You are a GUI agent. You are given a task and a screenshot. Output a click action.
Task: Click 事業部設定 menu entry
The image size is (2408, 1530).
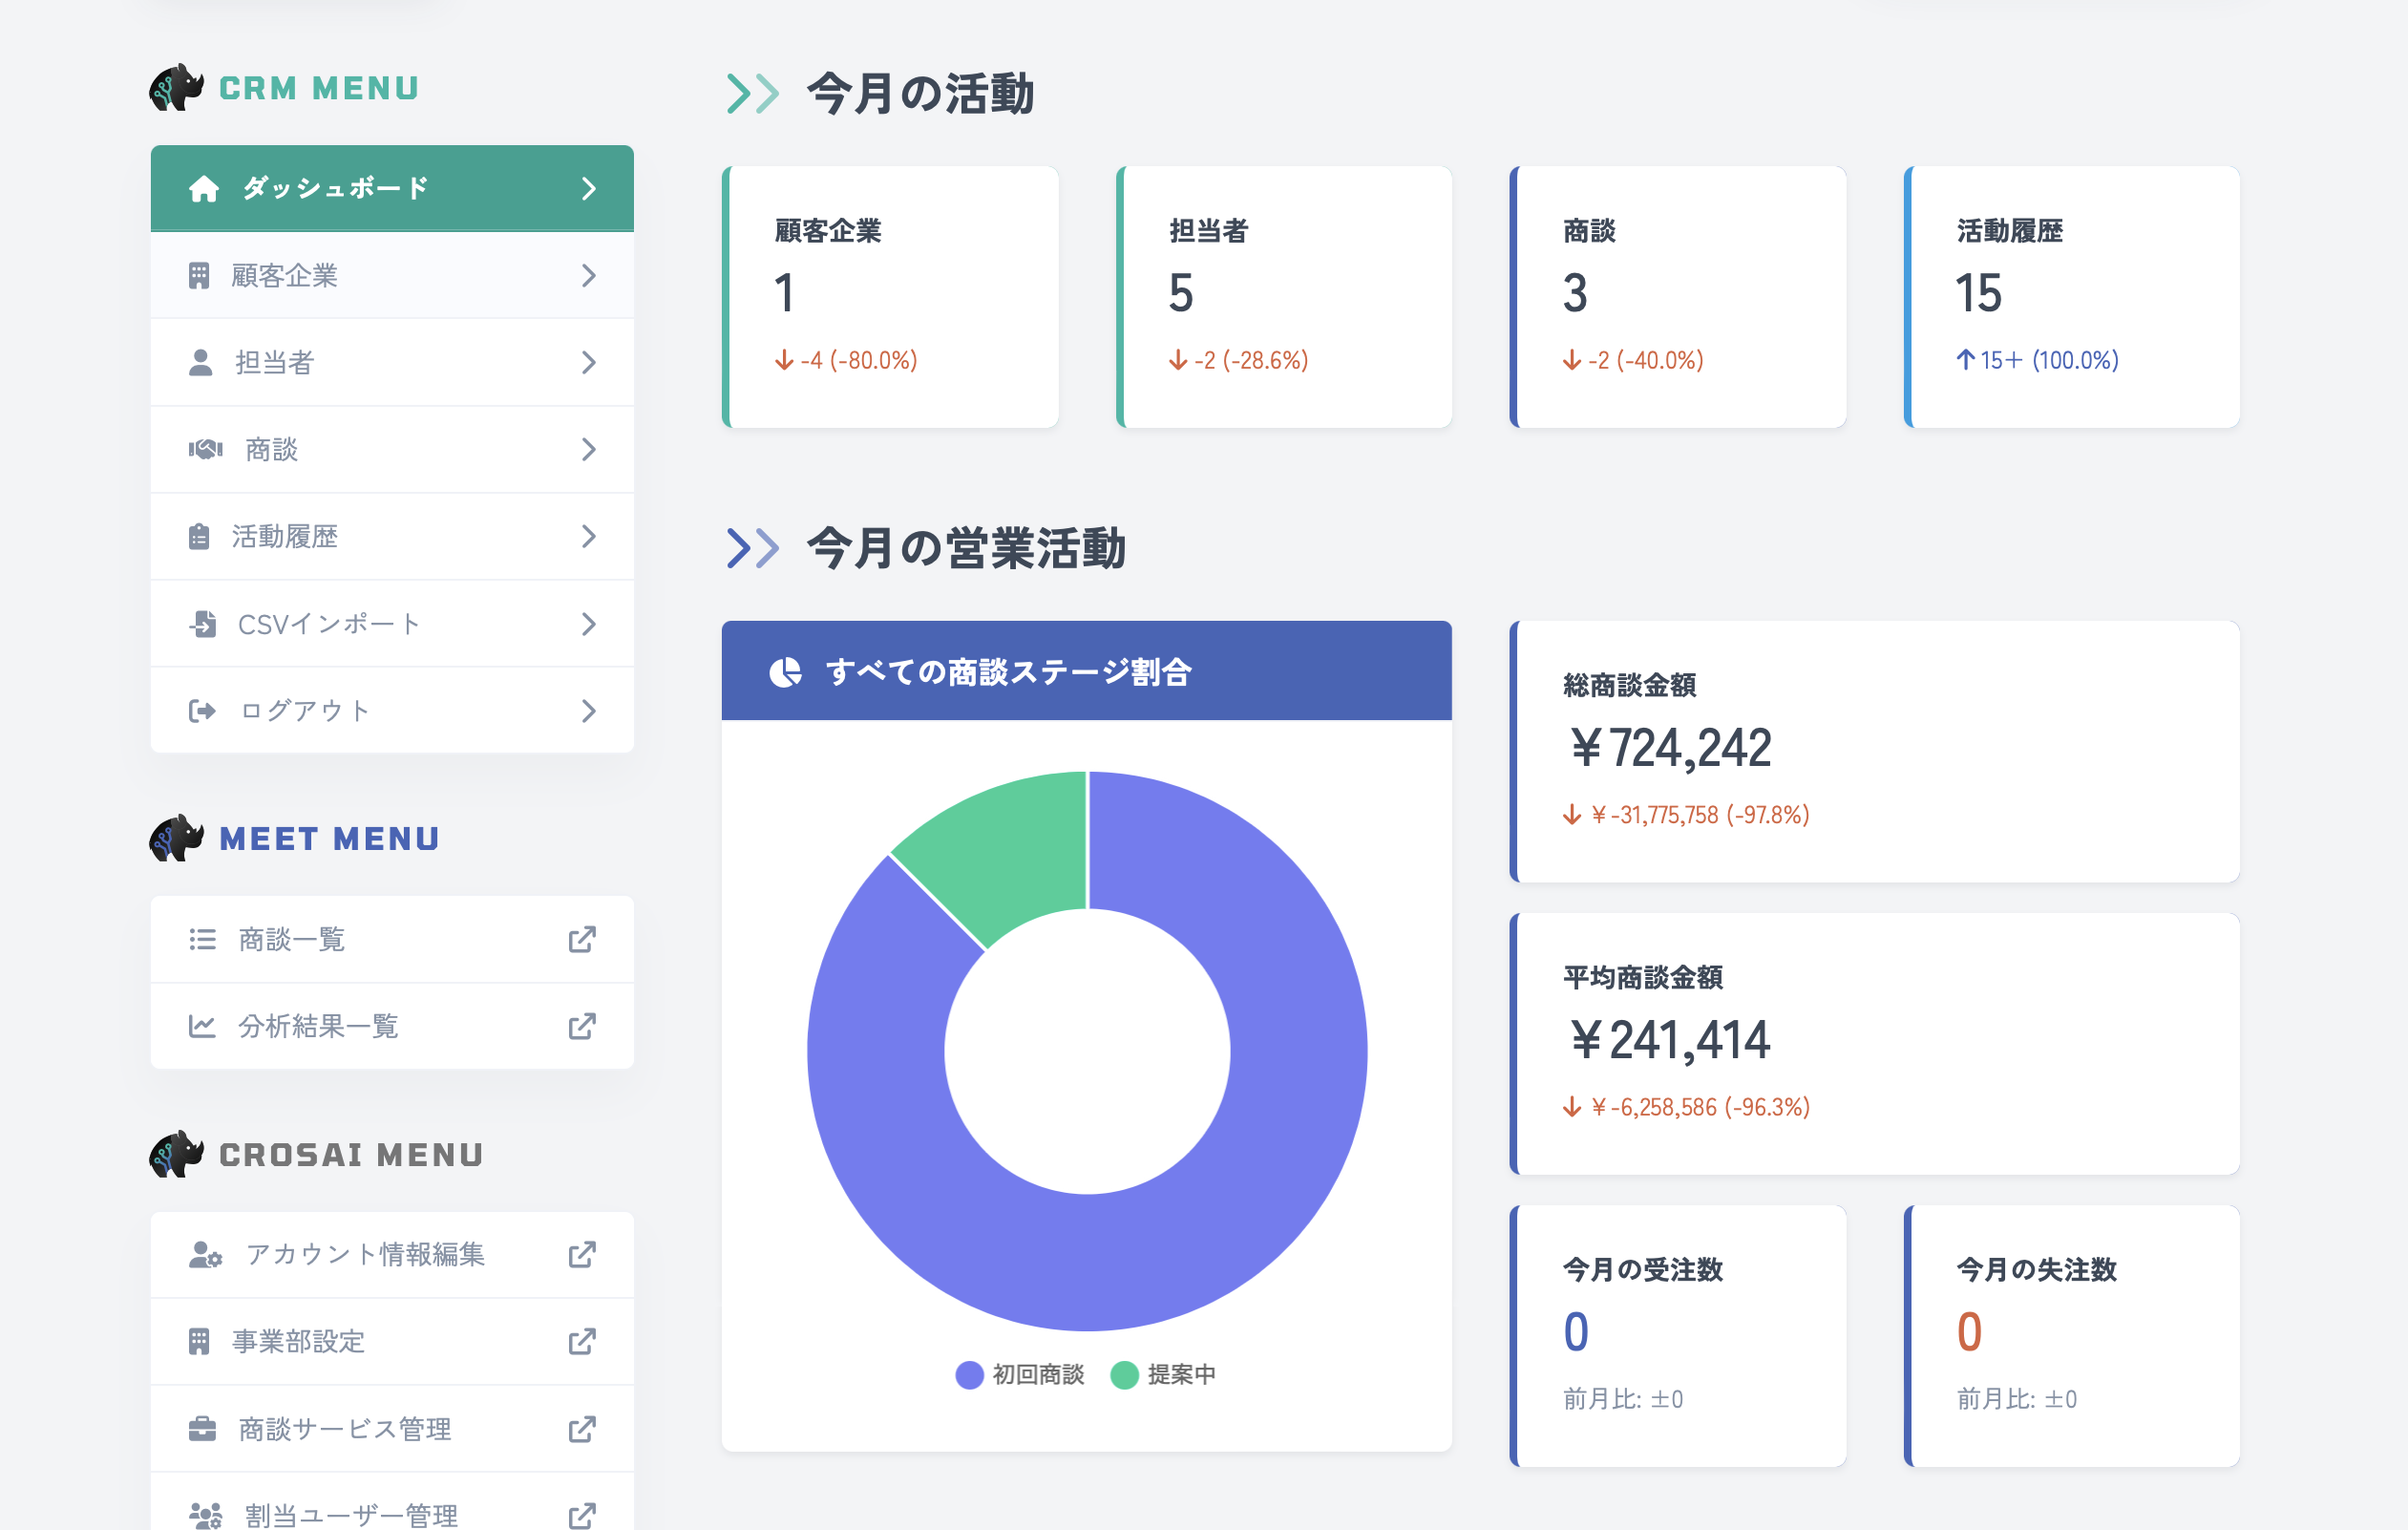click(x=300, y=1341)
